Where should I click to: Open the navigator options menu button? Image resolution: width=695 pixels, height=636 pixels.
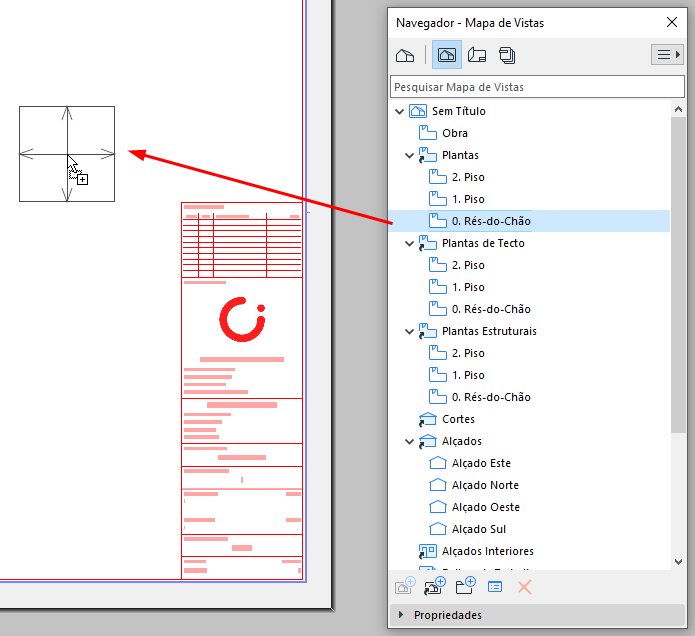click(x=667, y=55)
